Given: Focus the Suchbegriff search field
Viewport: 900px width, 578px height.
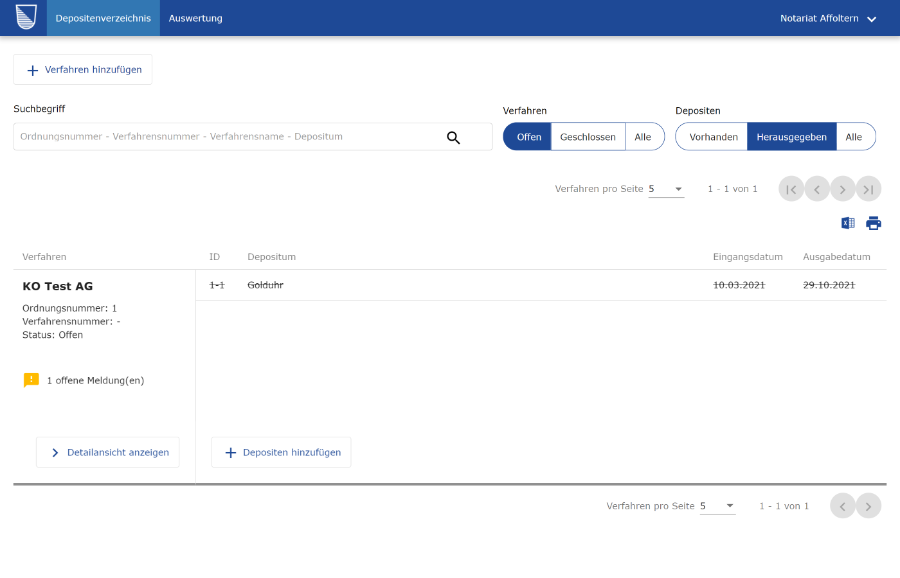Looking at the screenshot, I should coord(253,137).
